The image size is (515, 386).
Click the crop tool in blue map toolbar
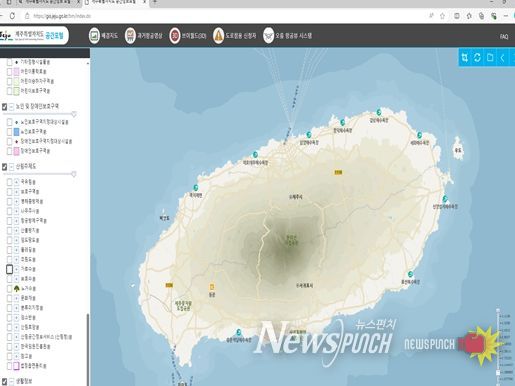pos(465,58)
